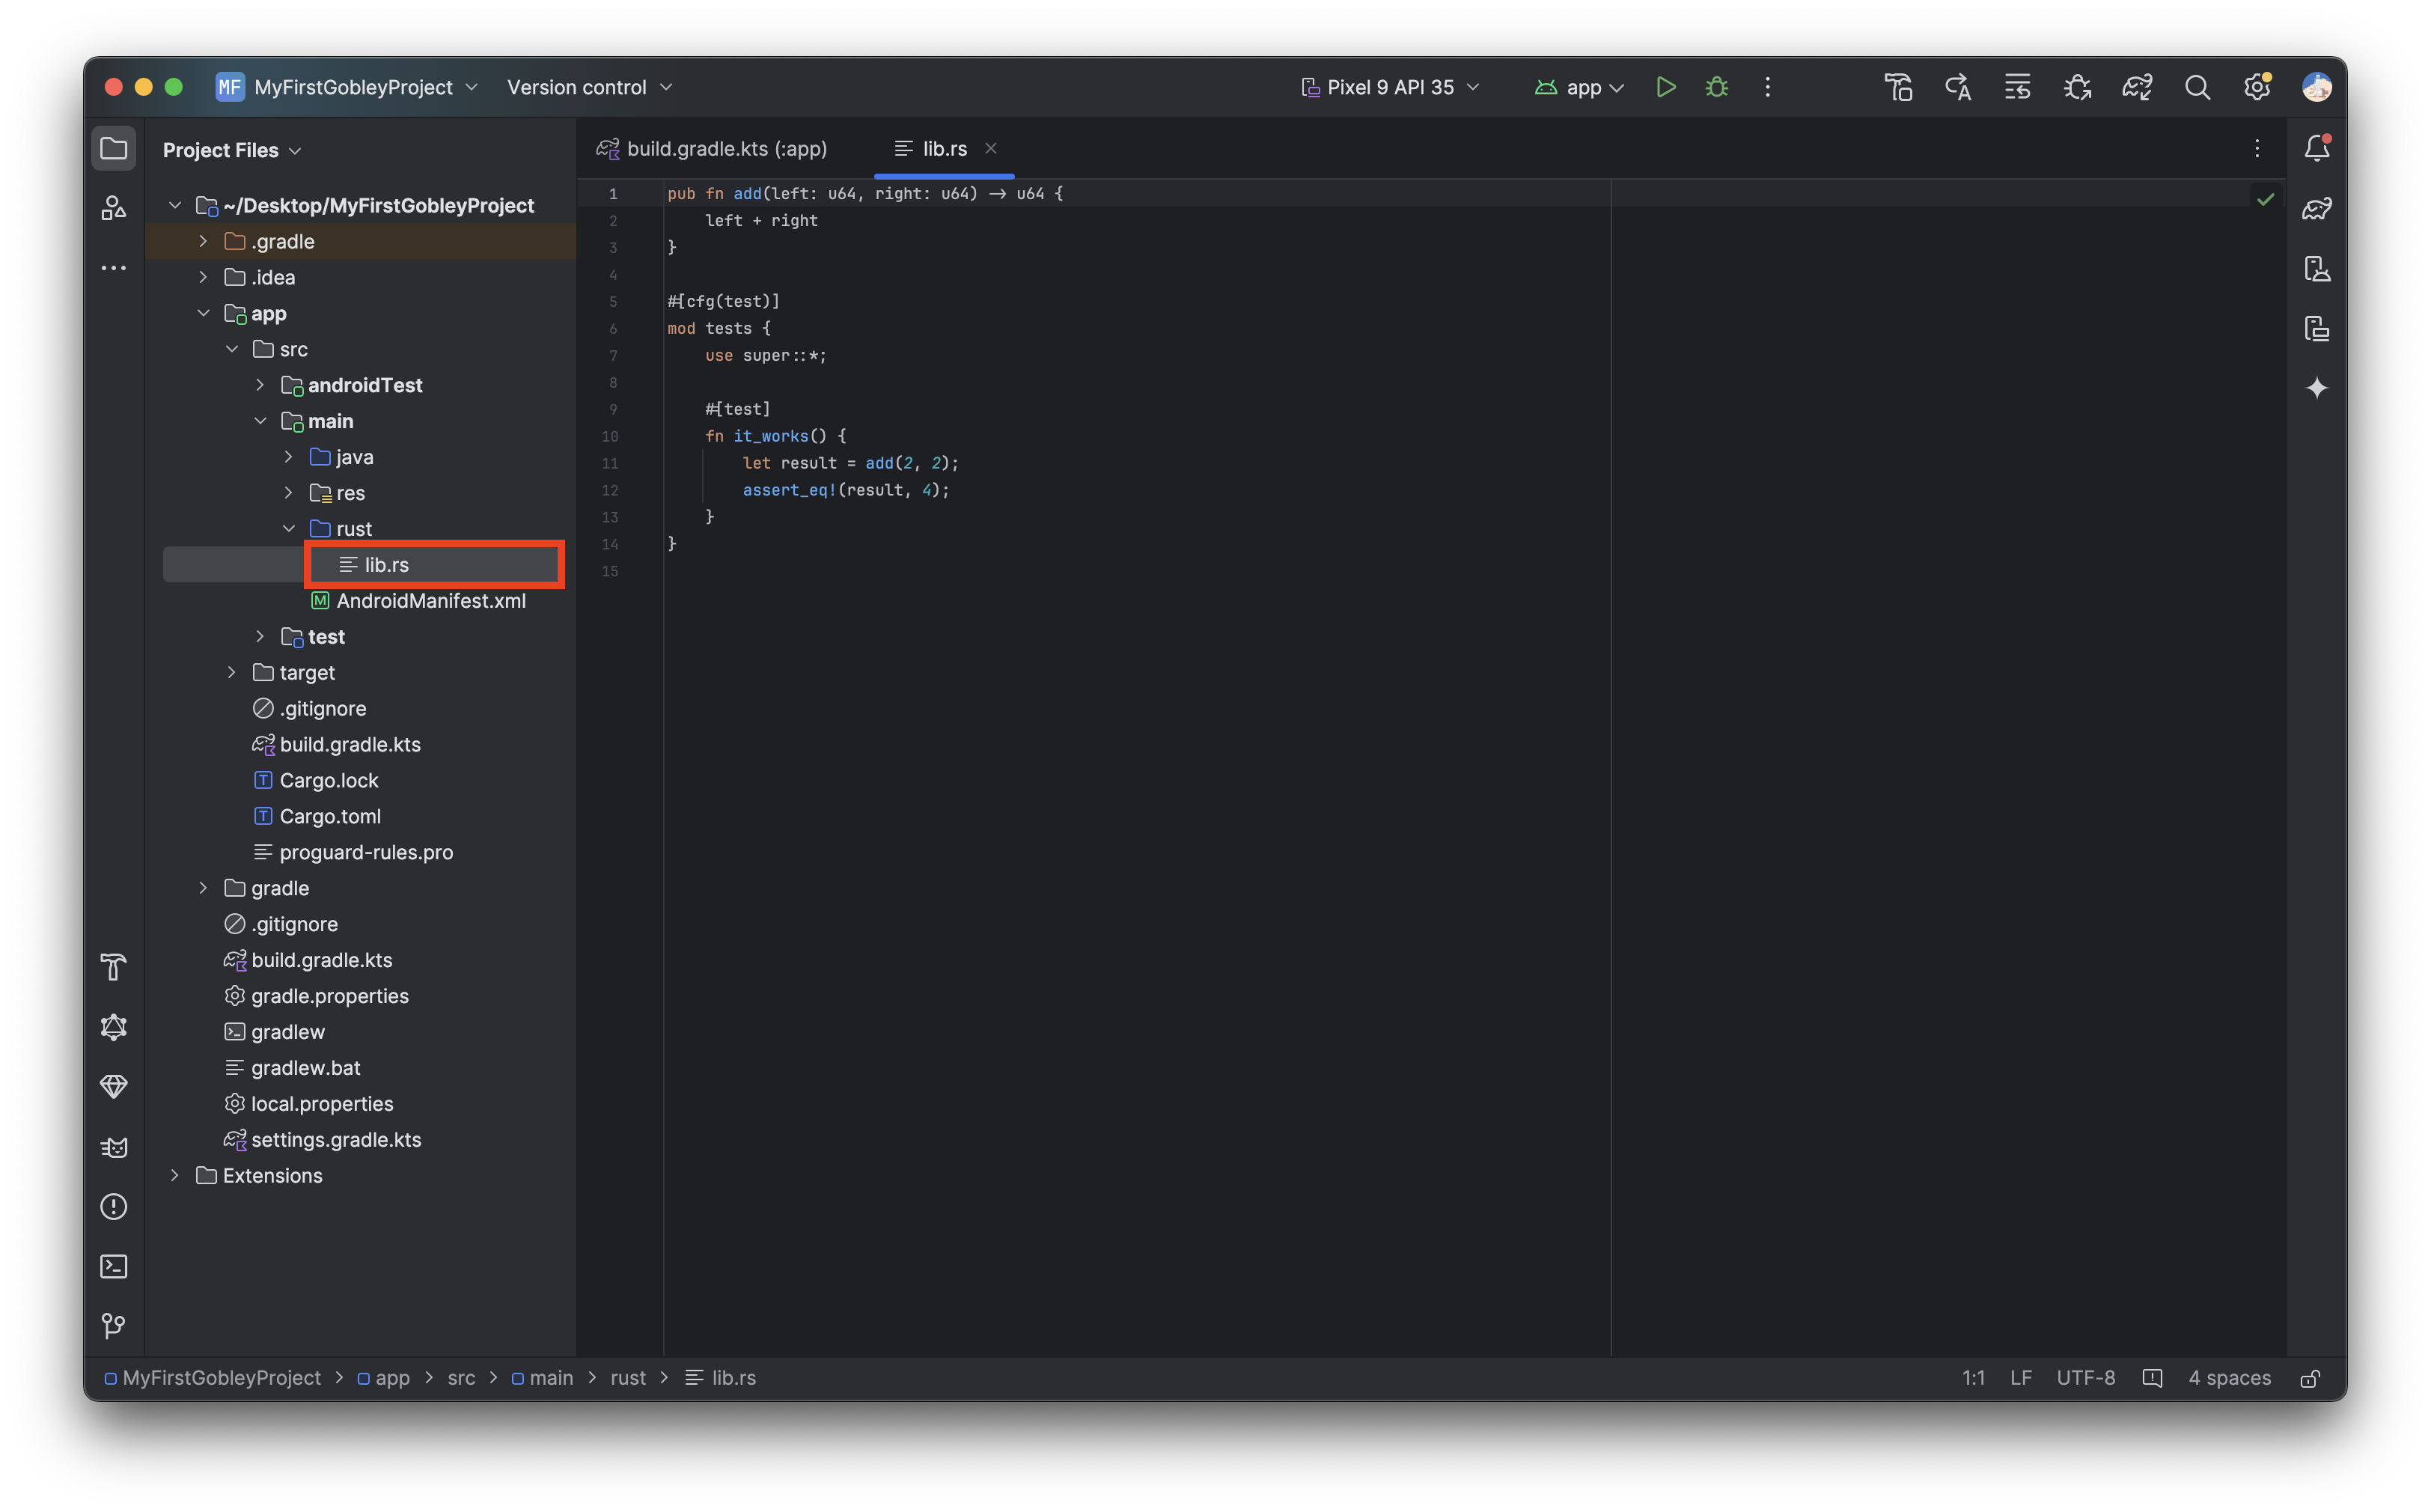
Task: Open the app run configuration dropdown
Action: pyautogui.click(x=1579, y=87)
